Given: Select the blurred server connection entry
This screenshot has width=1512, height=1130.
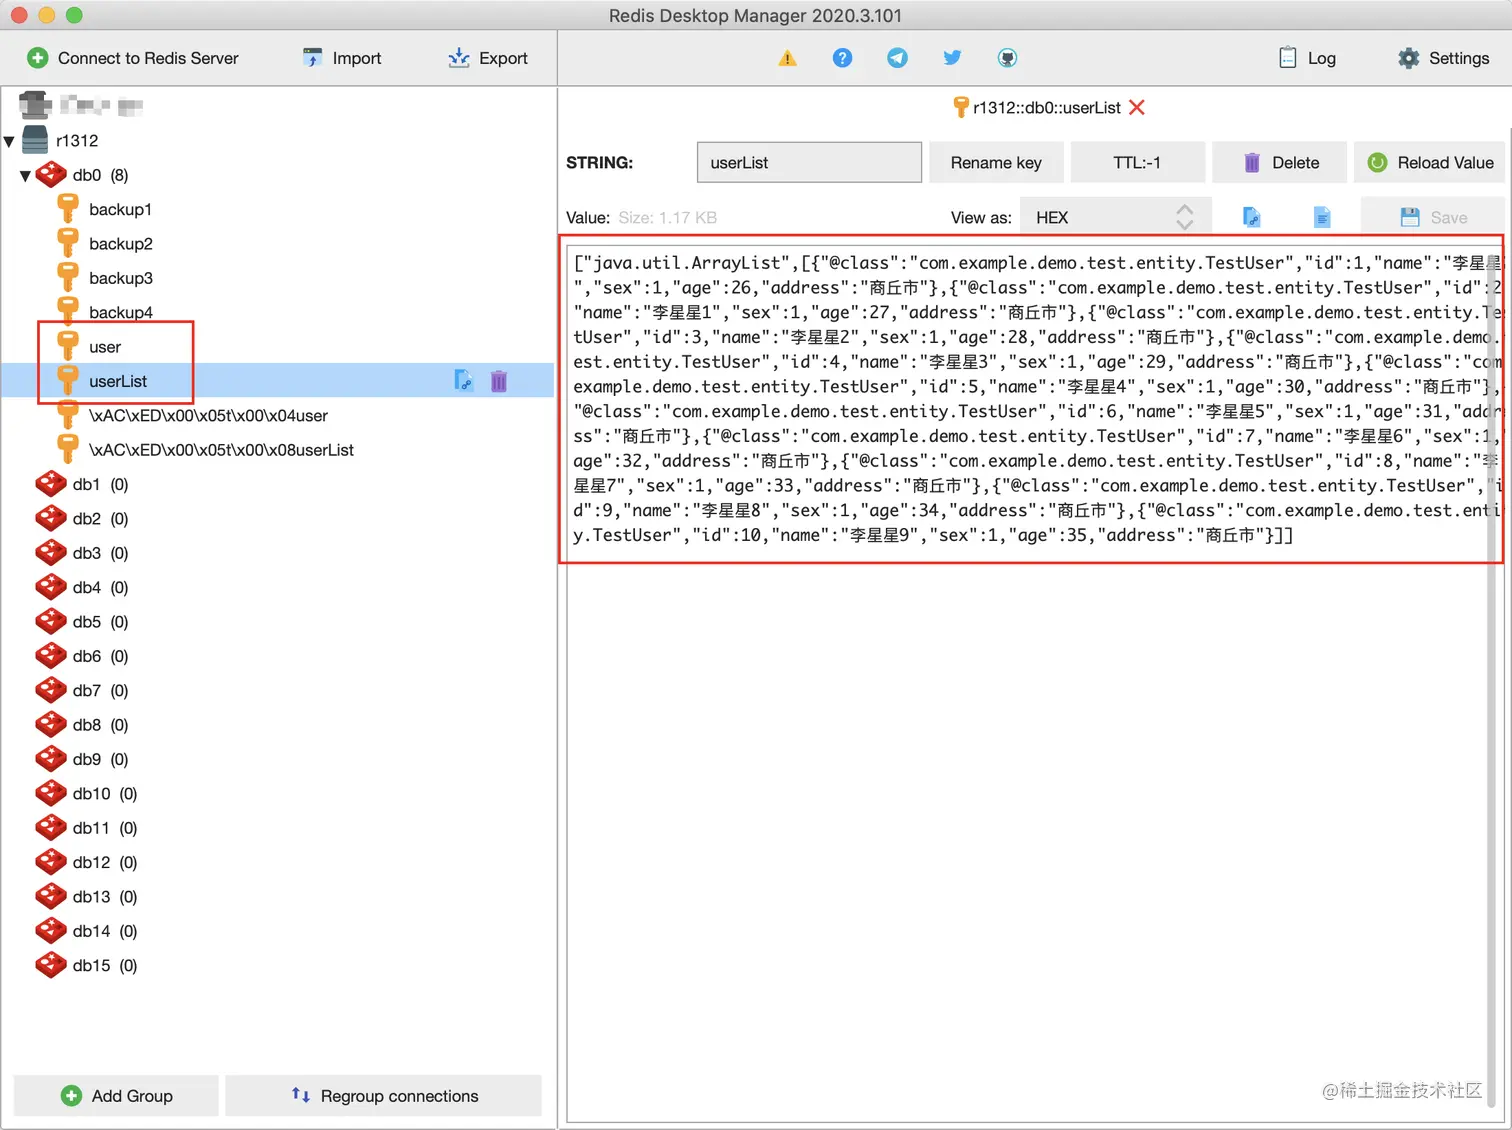Looking at the screenshot, I should [81, 105].
